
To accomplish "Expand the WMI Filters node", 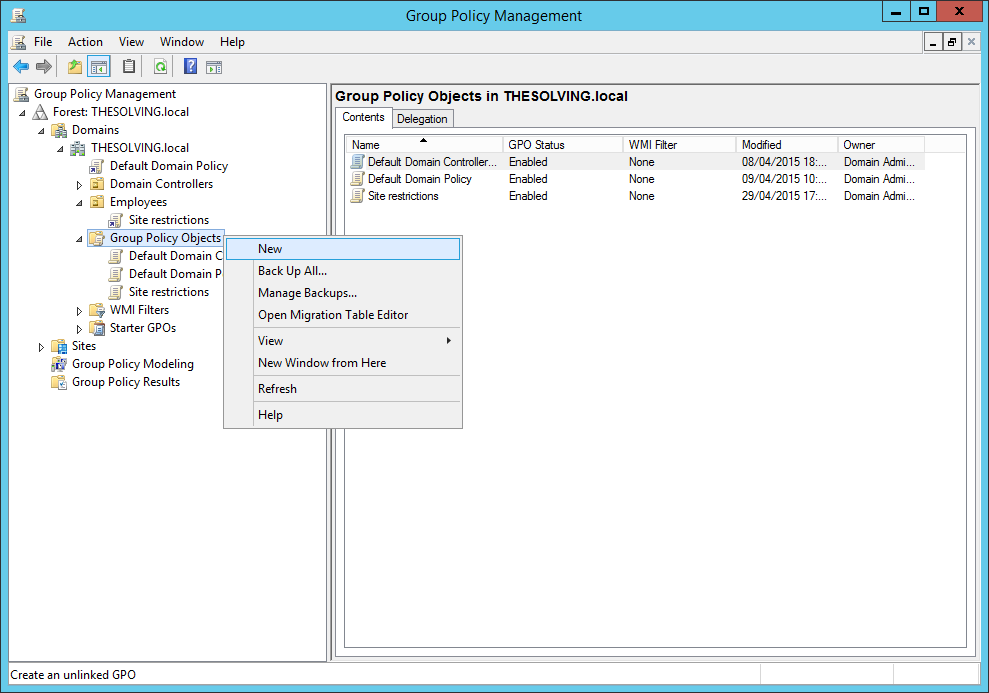I will (x=79, y=311).
